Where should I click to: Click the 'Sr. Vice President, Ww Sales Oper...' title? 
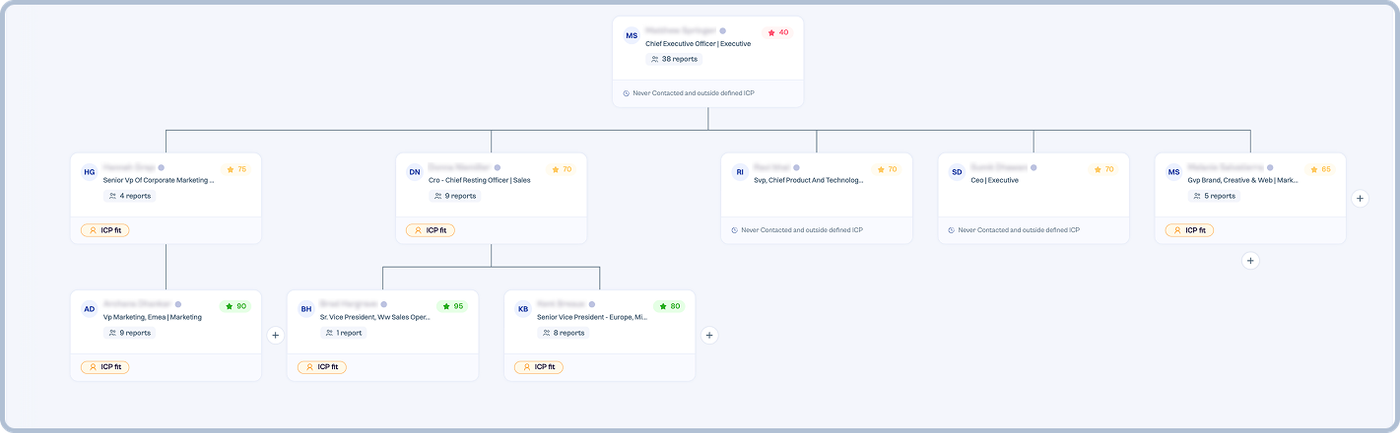375,318
